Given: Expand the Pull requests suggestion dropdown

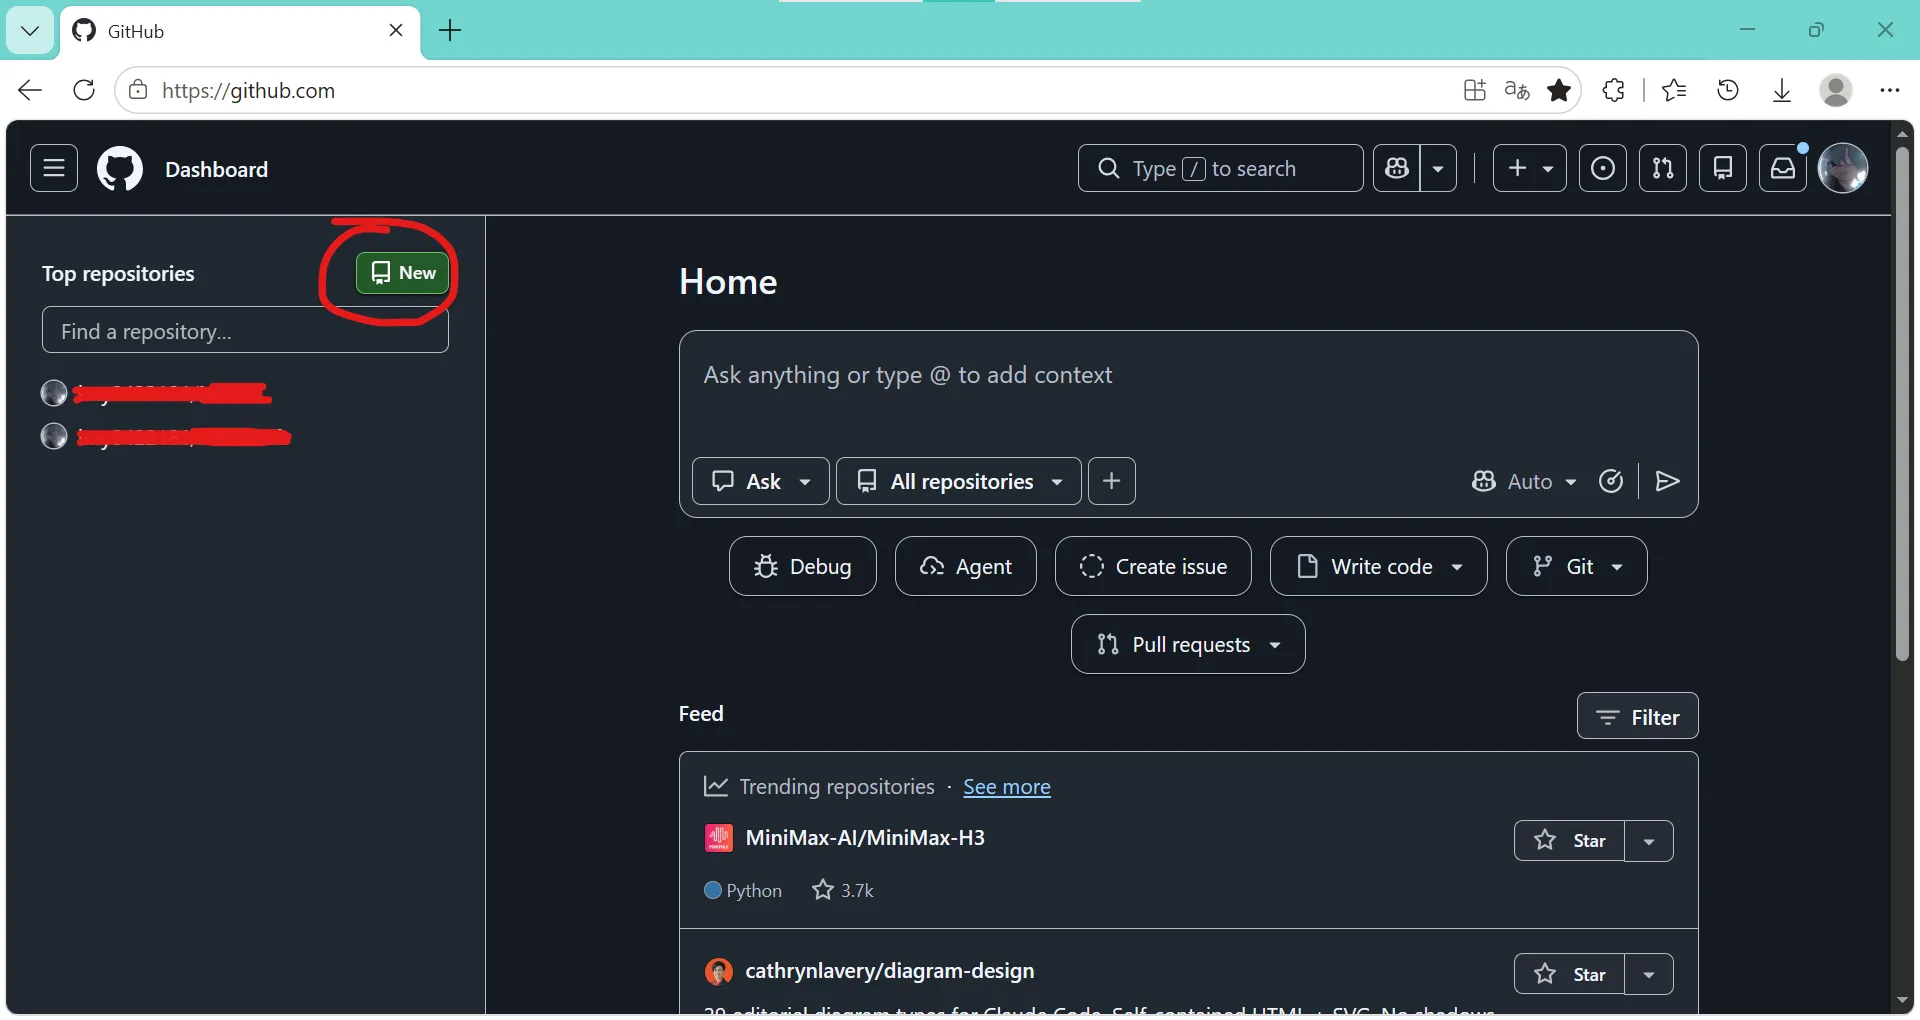Looking at the screenshot, I should [x=1188, y=644].
